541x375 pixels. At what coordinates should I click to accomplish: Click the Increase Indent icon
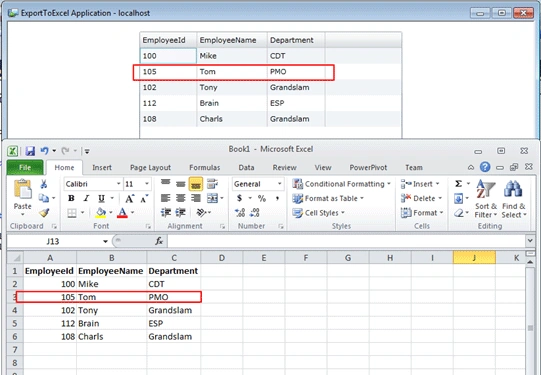pos(181,213)
